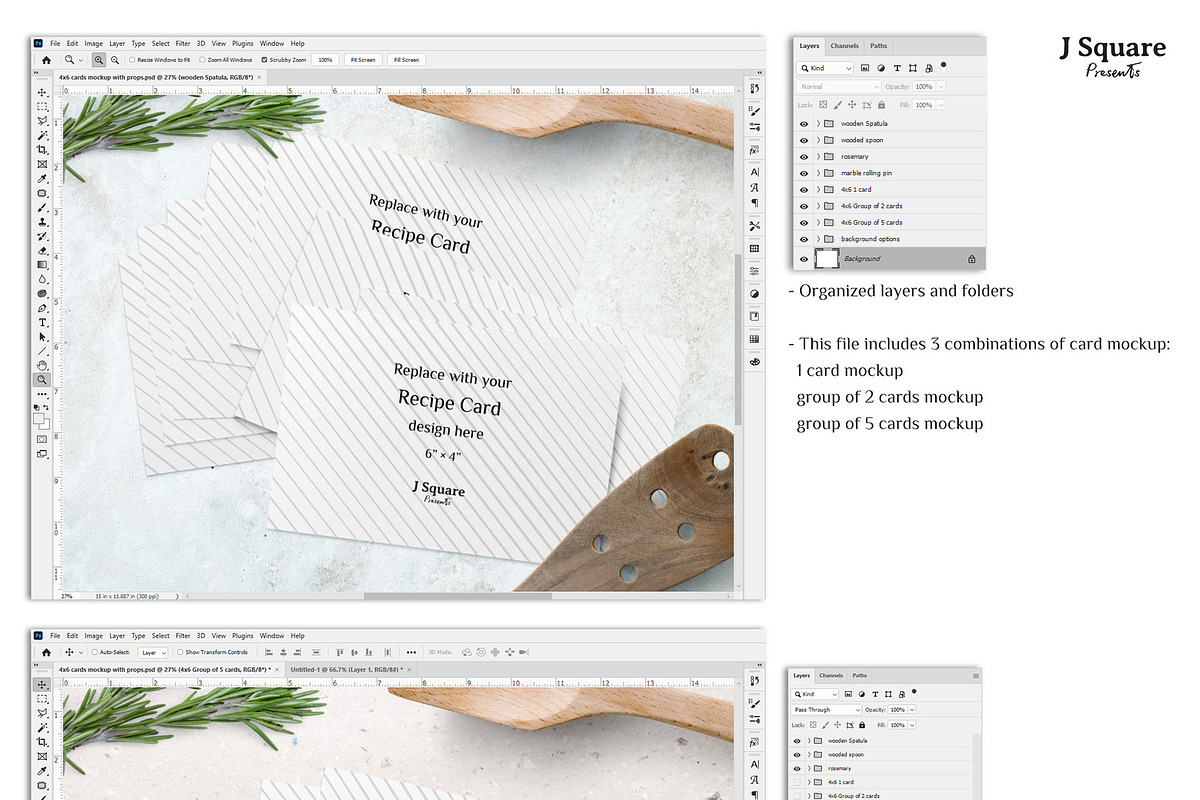Click the three-dots more align options button

coord(411,652)
